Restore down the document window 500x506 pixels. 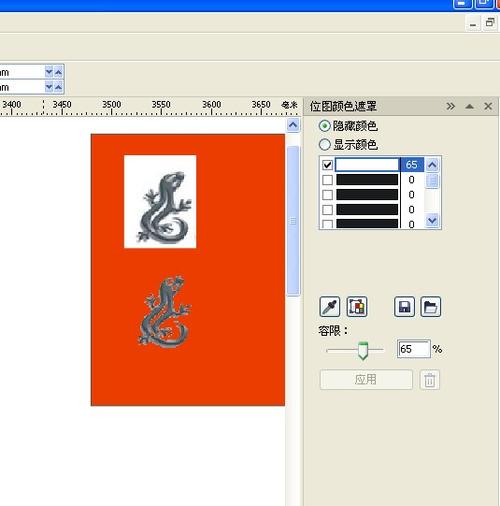point(490,23)
